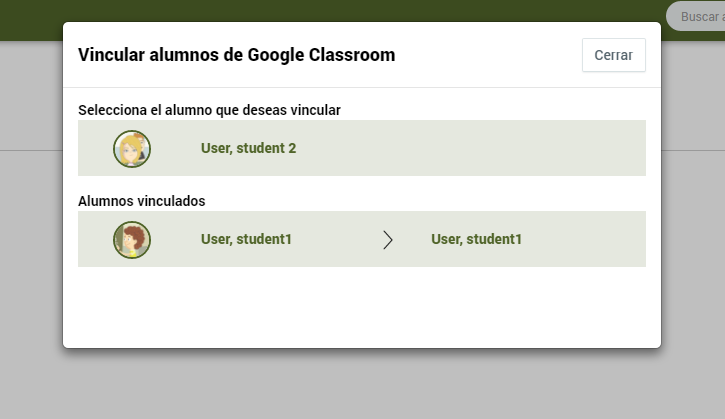The image size is (725, 419).
Task: Click gray backdrop left of the dialog
Action: (31, 231)
